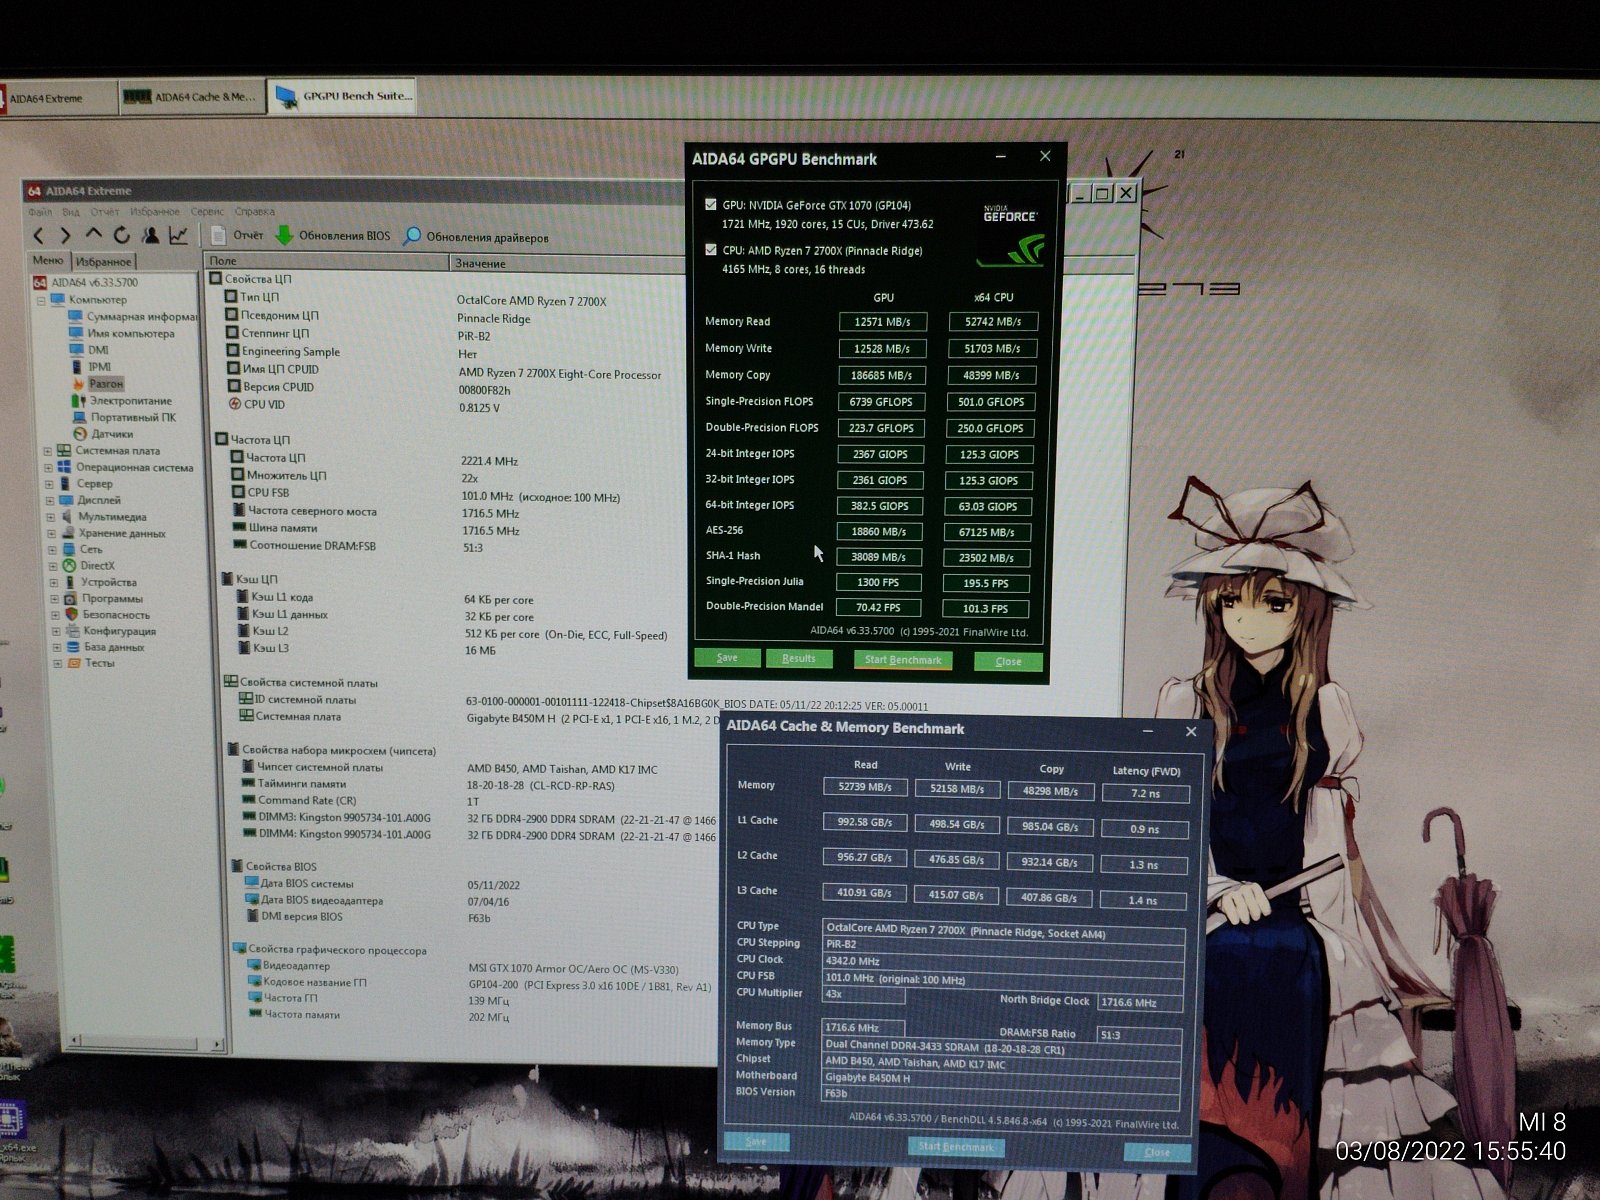Image resolution: width=1600 pixels, height=1200 pixels.
Task: Click Close in the GPGPU Benchmark window
Action: [x=1008, y=661]
